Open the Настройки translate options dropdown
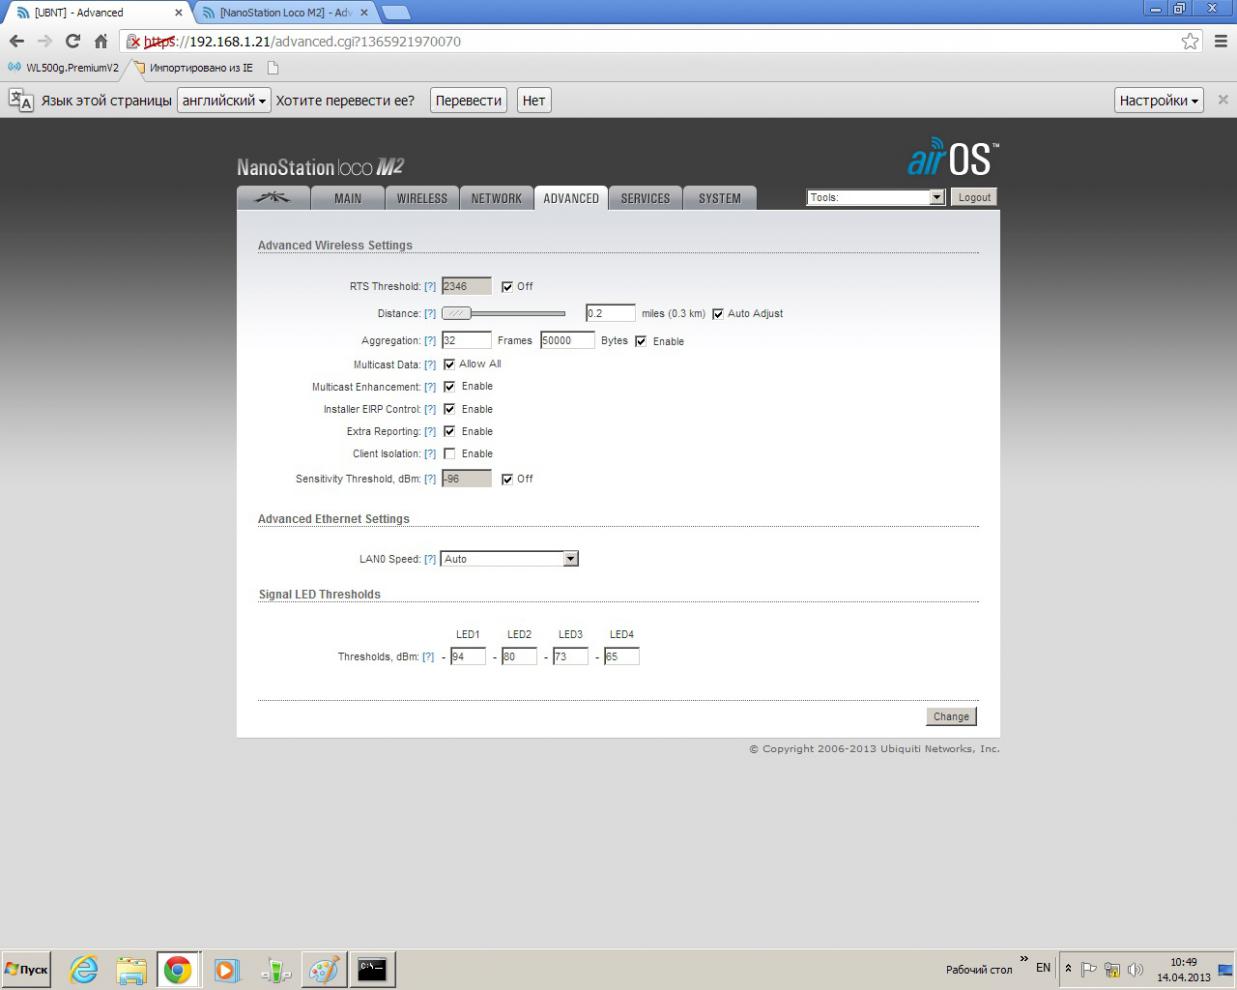1237x990 pixels. point(1159,100)
